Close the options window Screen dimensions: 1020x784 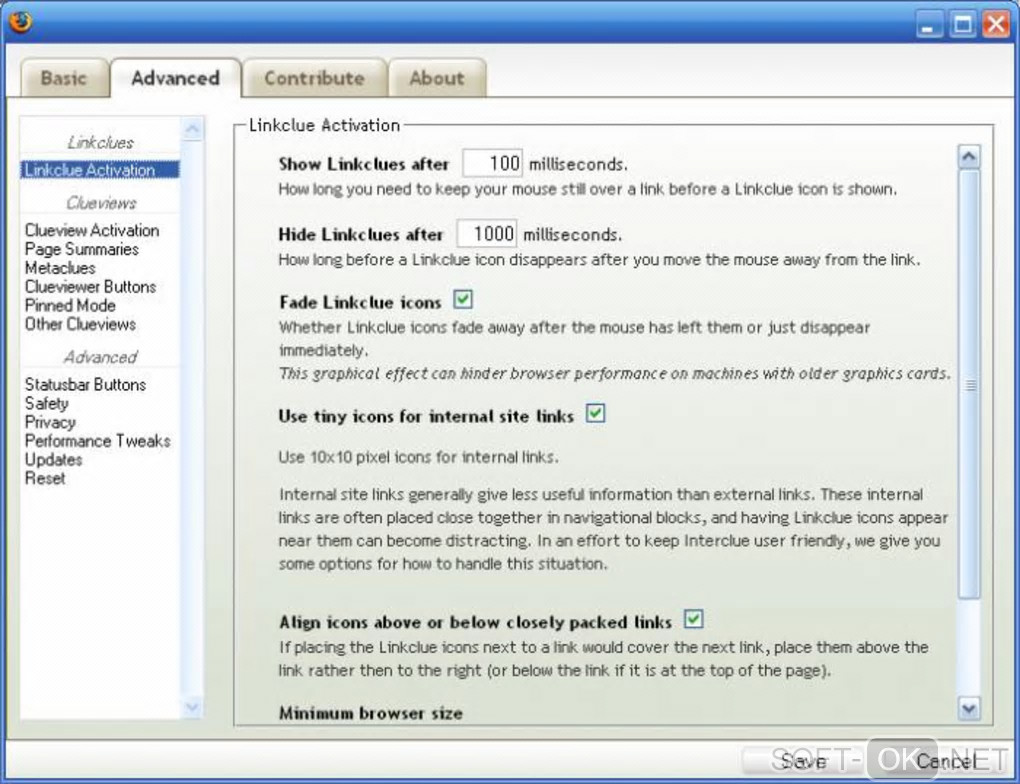pos(996,25)
